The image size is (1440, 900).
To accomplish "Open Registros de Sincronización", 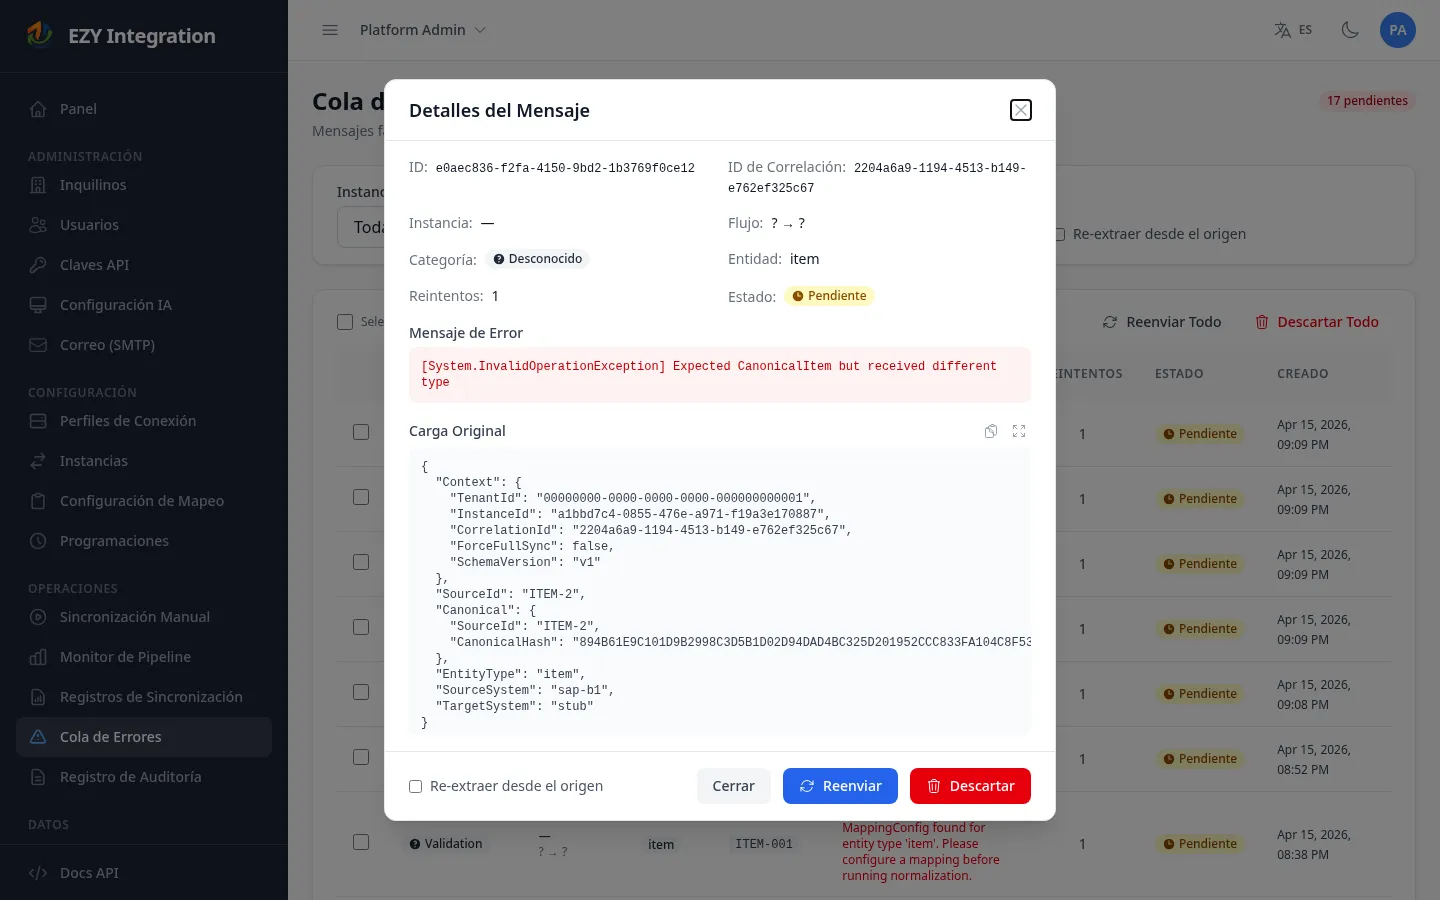I will [144, 697].
